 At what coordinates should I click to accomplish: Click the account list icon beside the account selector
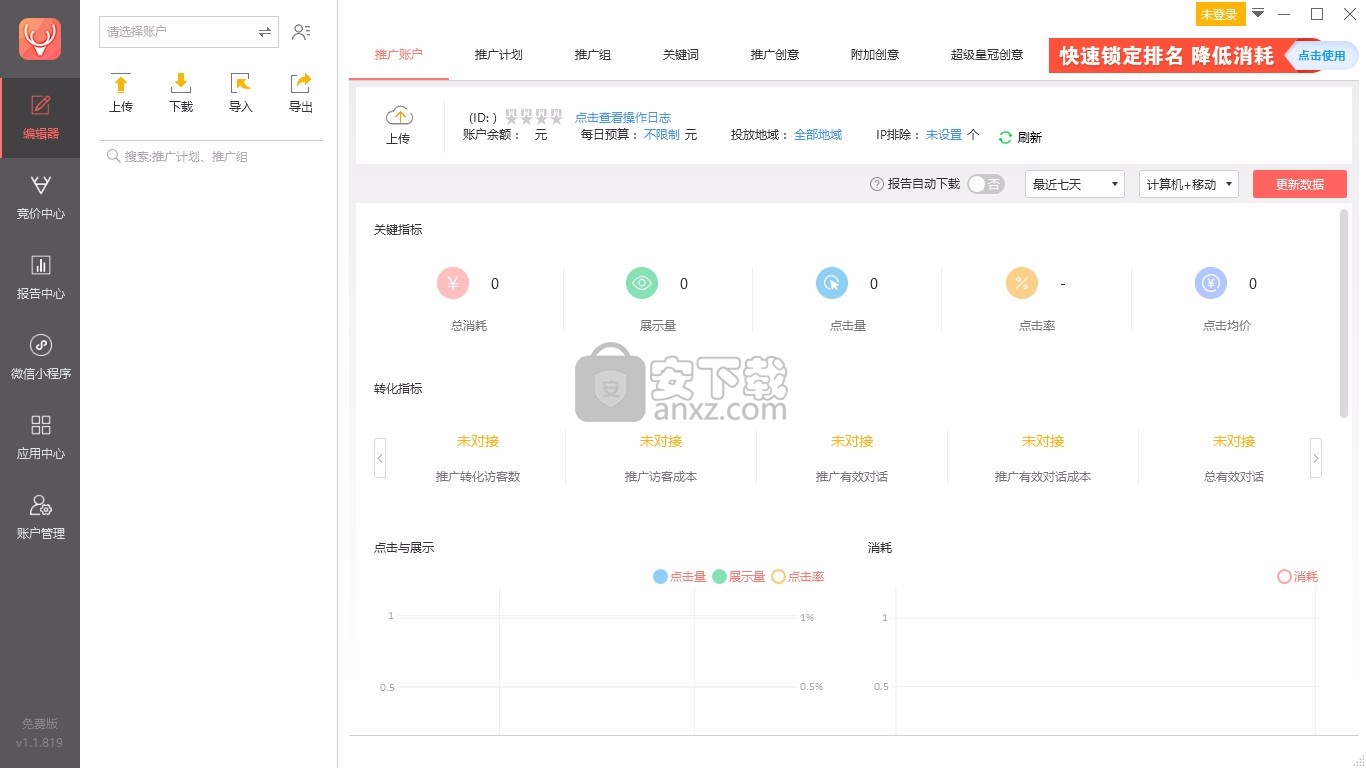[x=301, y=32]
